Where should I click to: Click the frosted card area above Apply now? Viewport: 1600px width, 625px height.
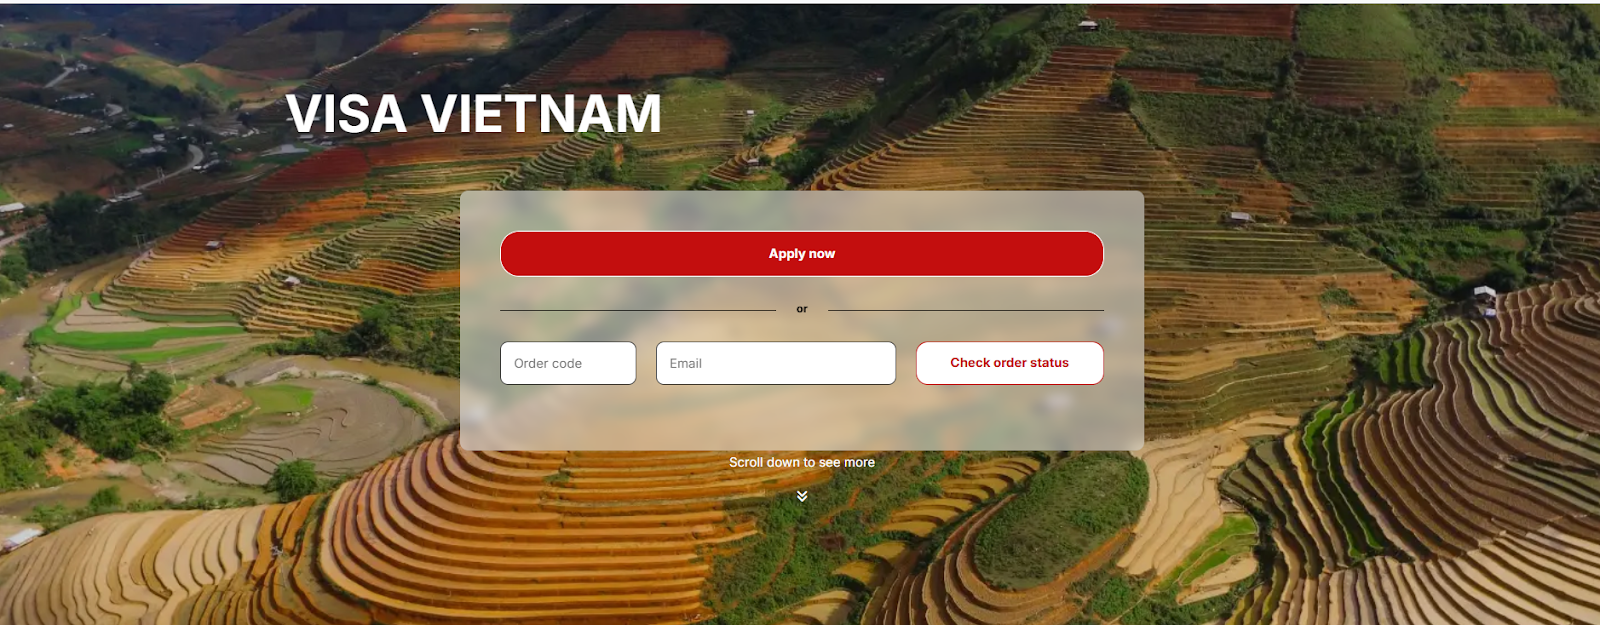click(802, 211)
